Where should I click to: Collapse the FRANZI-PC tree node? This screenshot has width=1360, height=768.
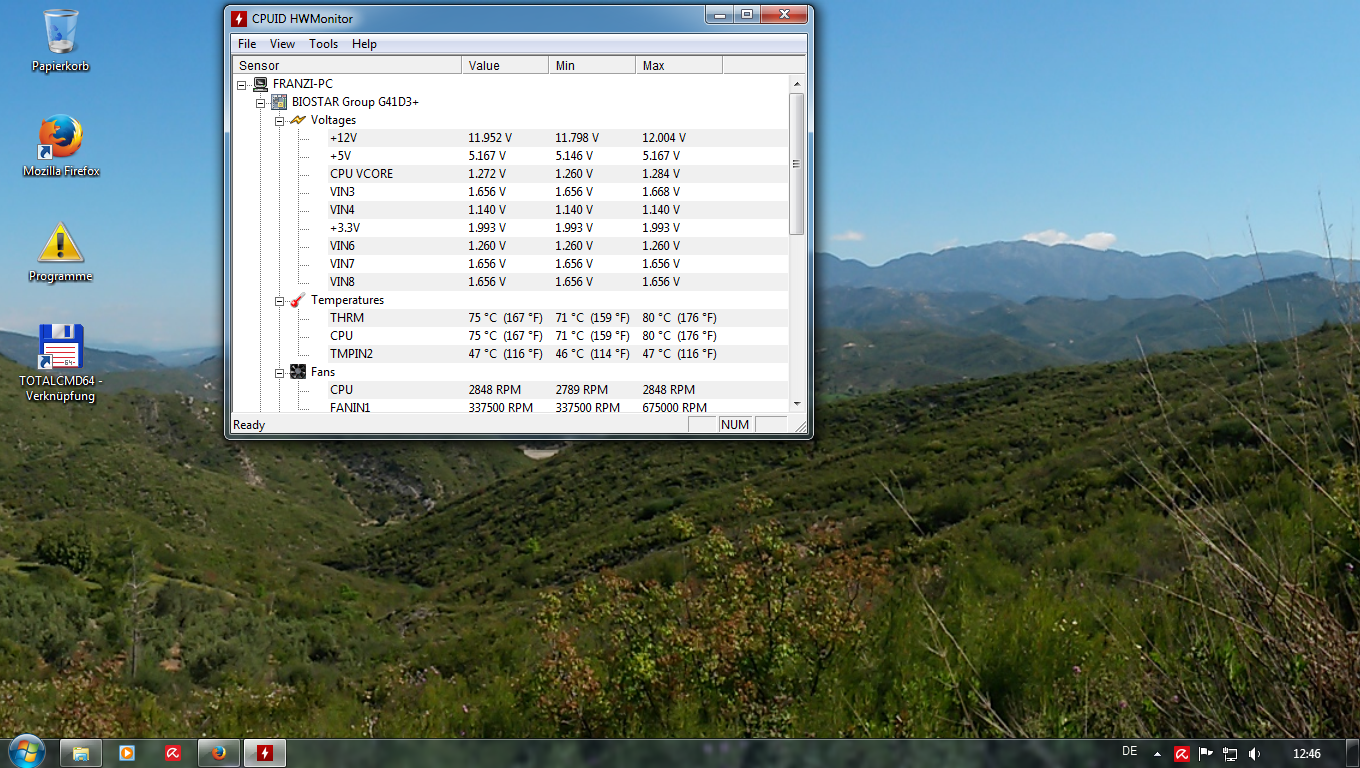(242, 85)
